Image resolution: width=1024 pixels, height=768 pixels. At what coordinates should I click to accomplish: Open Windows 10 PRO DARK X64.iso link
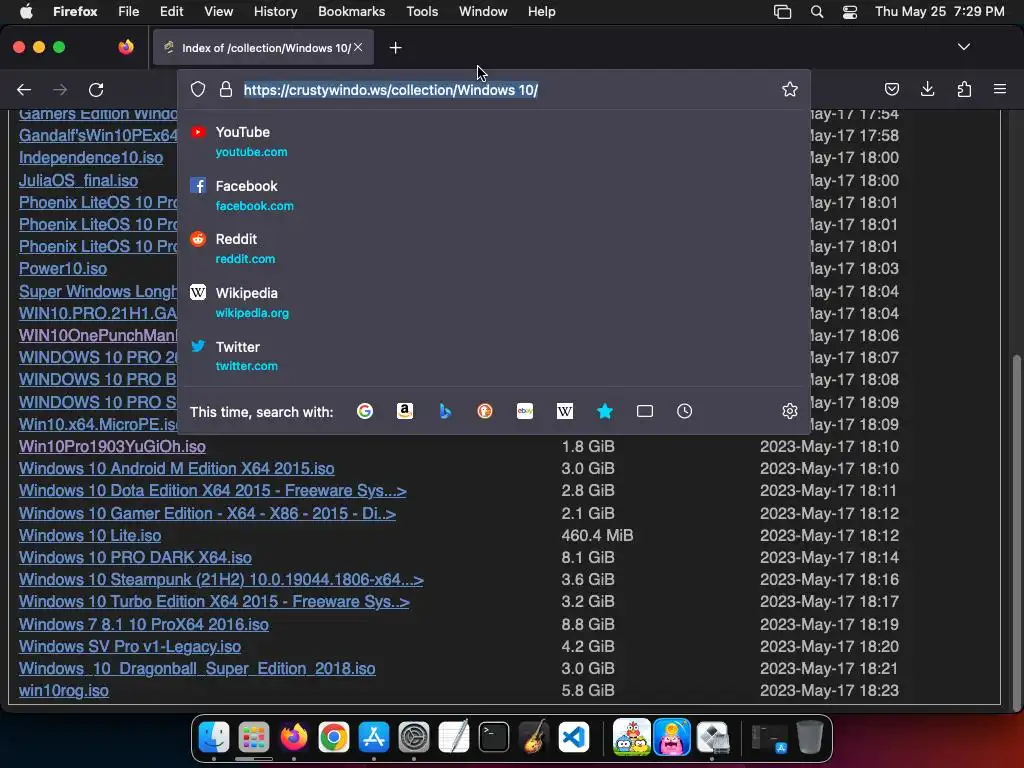[135, 558]
